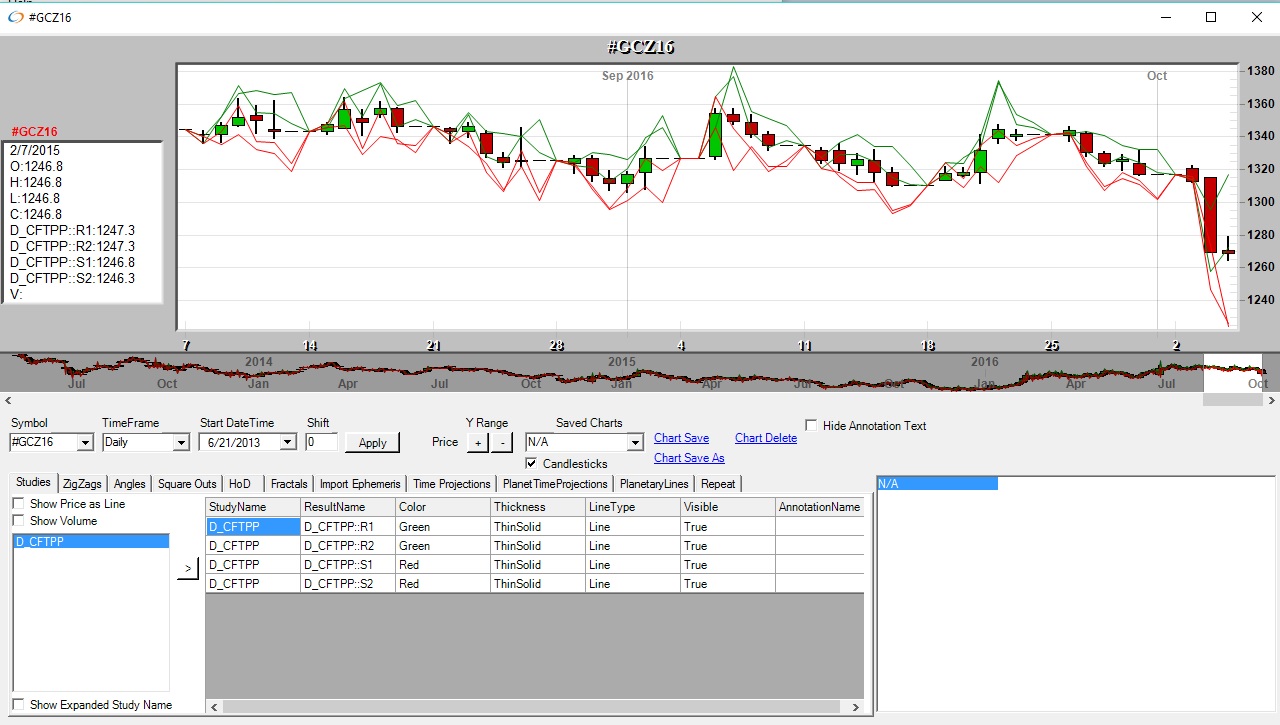Expand the Saved Charts dropdown
Viewport: 1280px width, 725px height.
coord(635,442)
